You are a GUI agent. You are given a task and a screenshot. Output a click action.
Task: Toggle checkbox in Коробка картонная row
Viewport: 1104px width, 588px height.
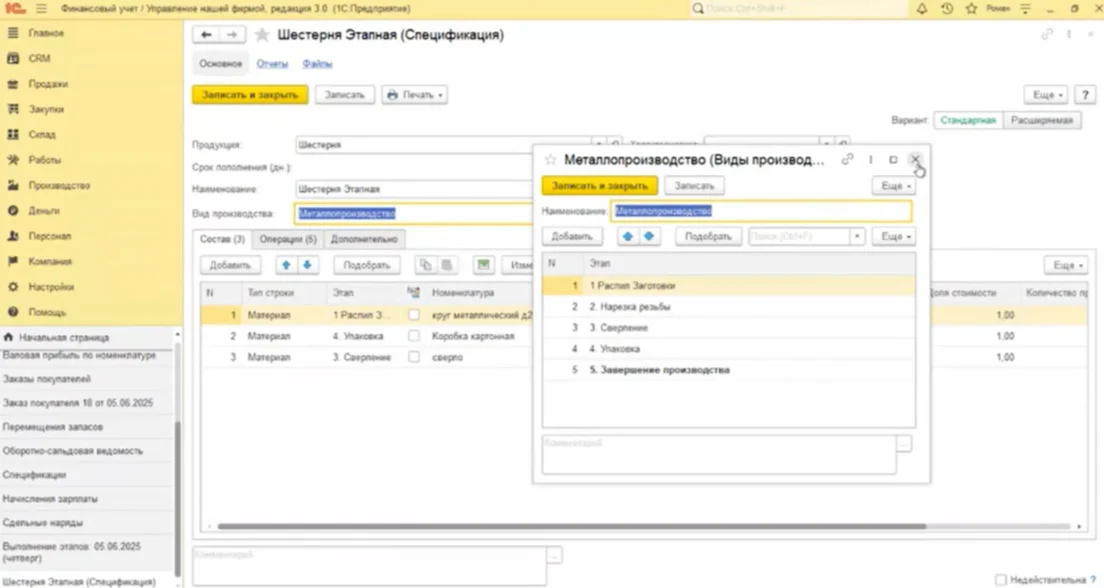[x=414, y=336]
